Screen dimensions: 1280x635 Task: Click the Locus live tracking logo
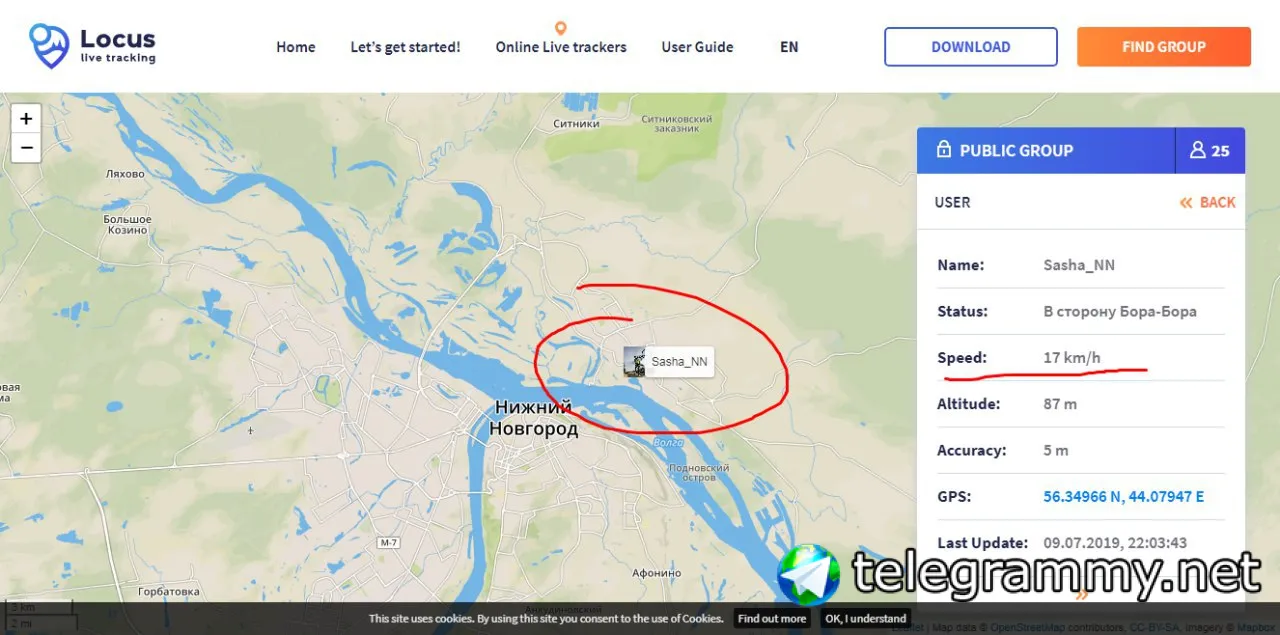[x=92, y=46]
